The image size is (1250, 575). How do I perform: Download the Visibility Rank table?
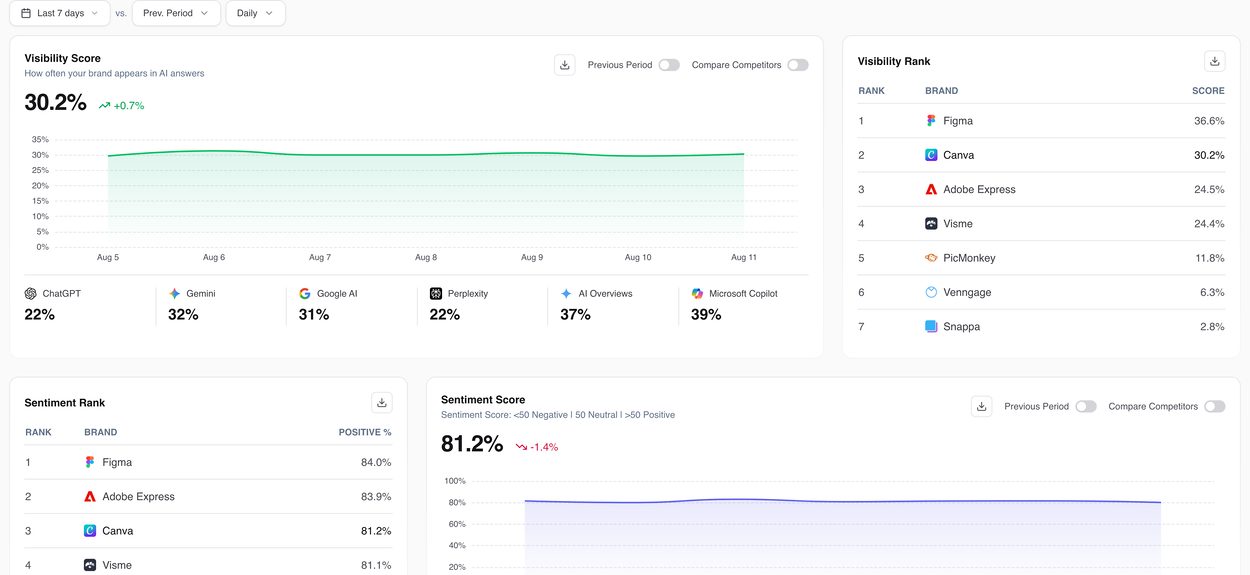click(1215, 61)
